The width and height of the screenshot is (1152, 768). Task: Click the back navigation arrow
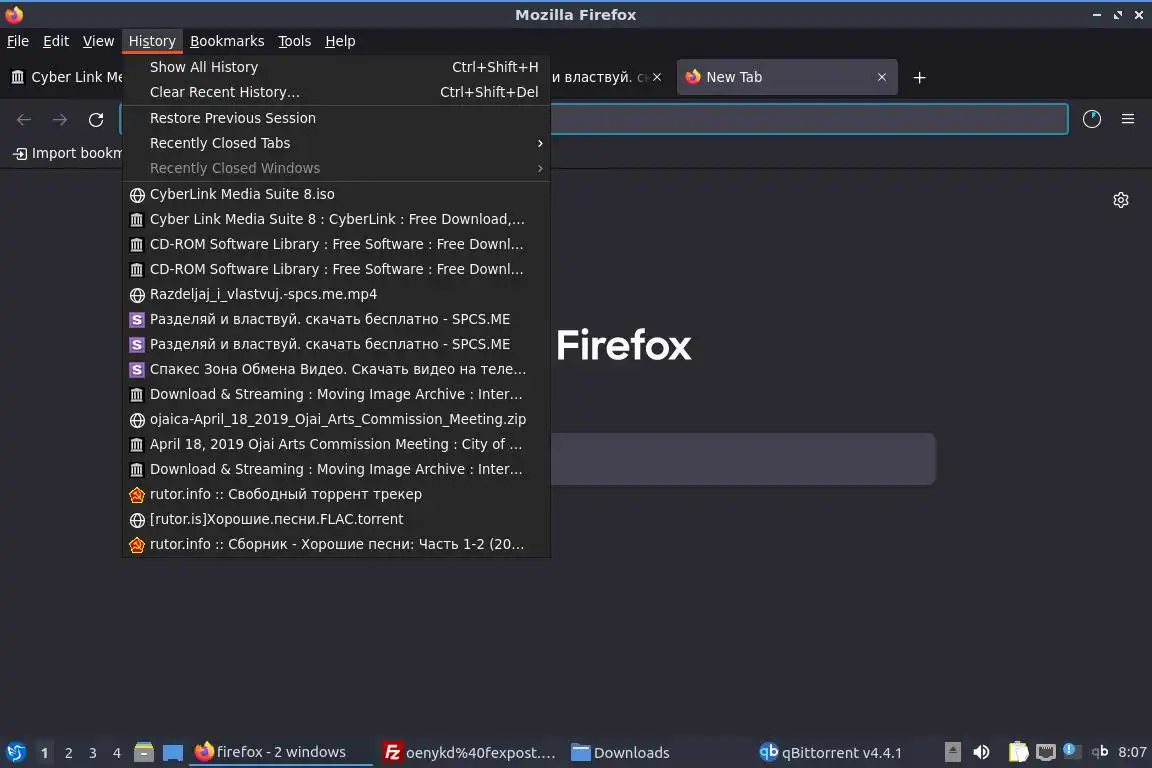tap(24, 120)
